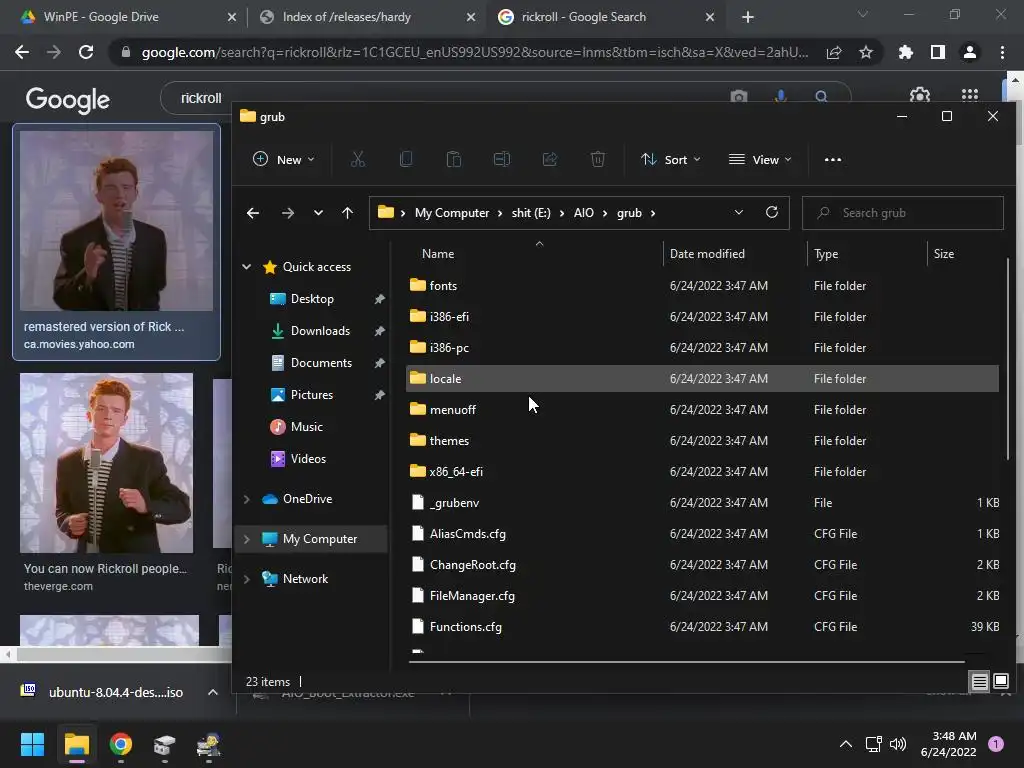
Task: Click Chrome icon in taskbar
Action: pyautogui.click(x=121, y=744)
